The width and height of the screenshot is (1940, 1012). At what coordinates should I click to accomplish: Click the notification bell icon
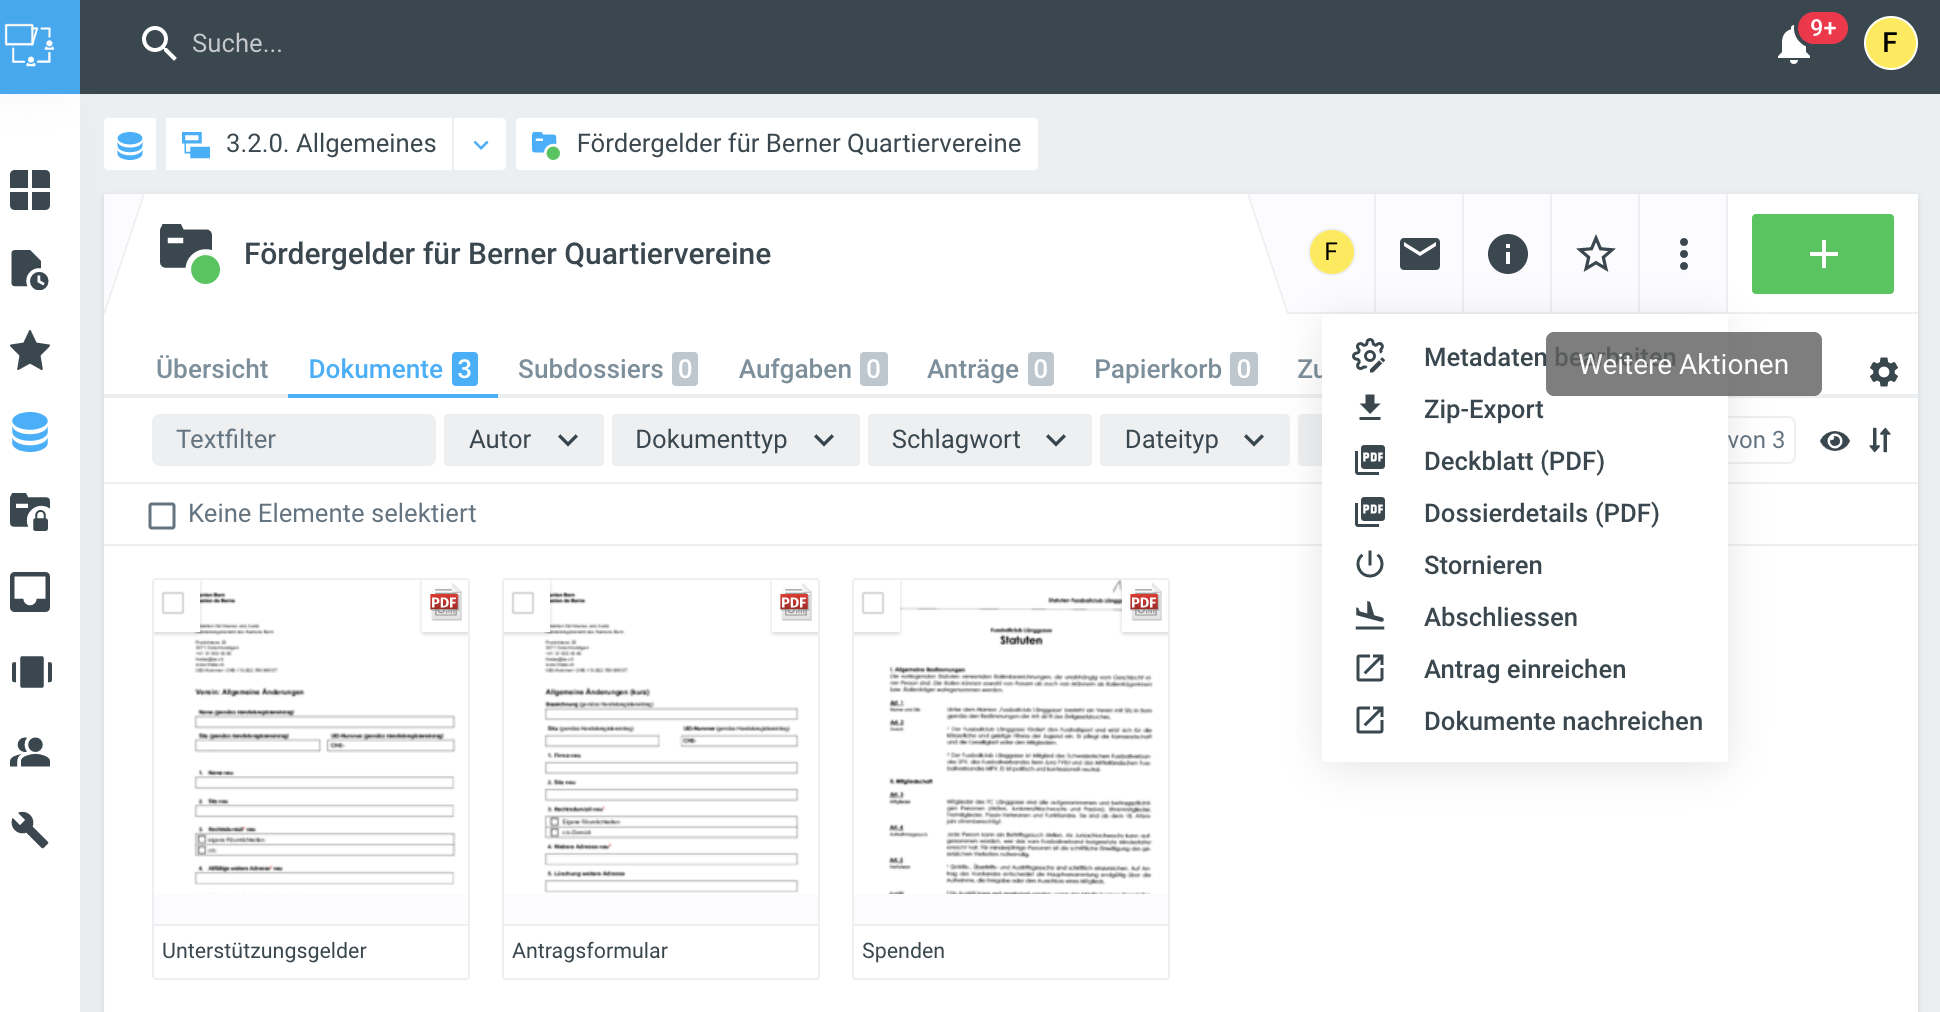1794,46
